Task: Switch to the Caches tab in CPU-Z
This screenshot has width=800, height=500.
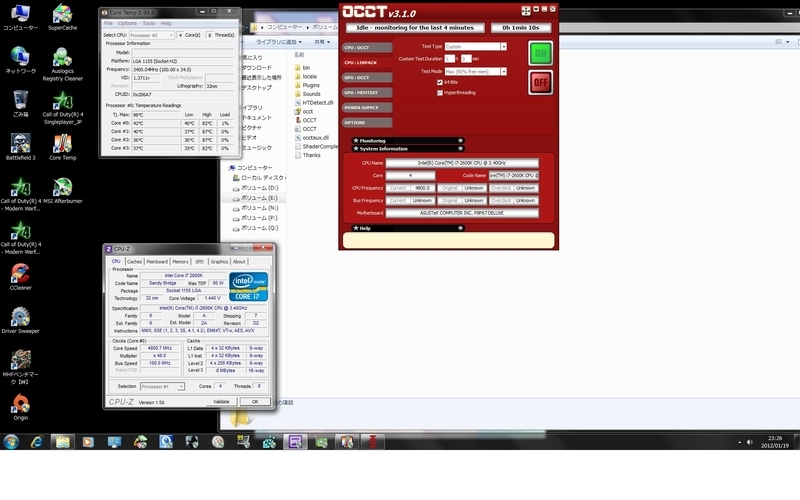Action: pyautogui.click(x=134, y=262)
